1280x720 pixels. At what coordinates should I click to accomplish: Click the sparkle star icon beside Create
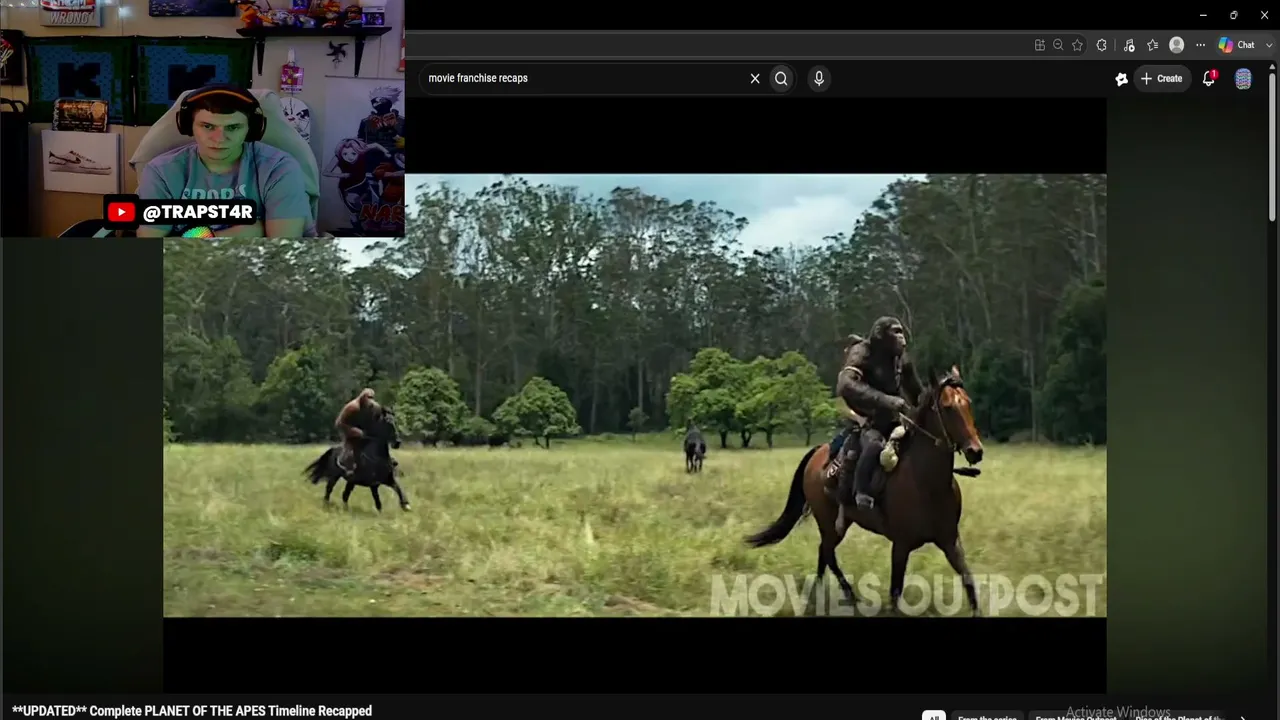coord(1121,79)
